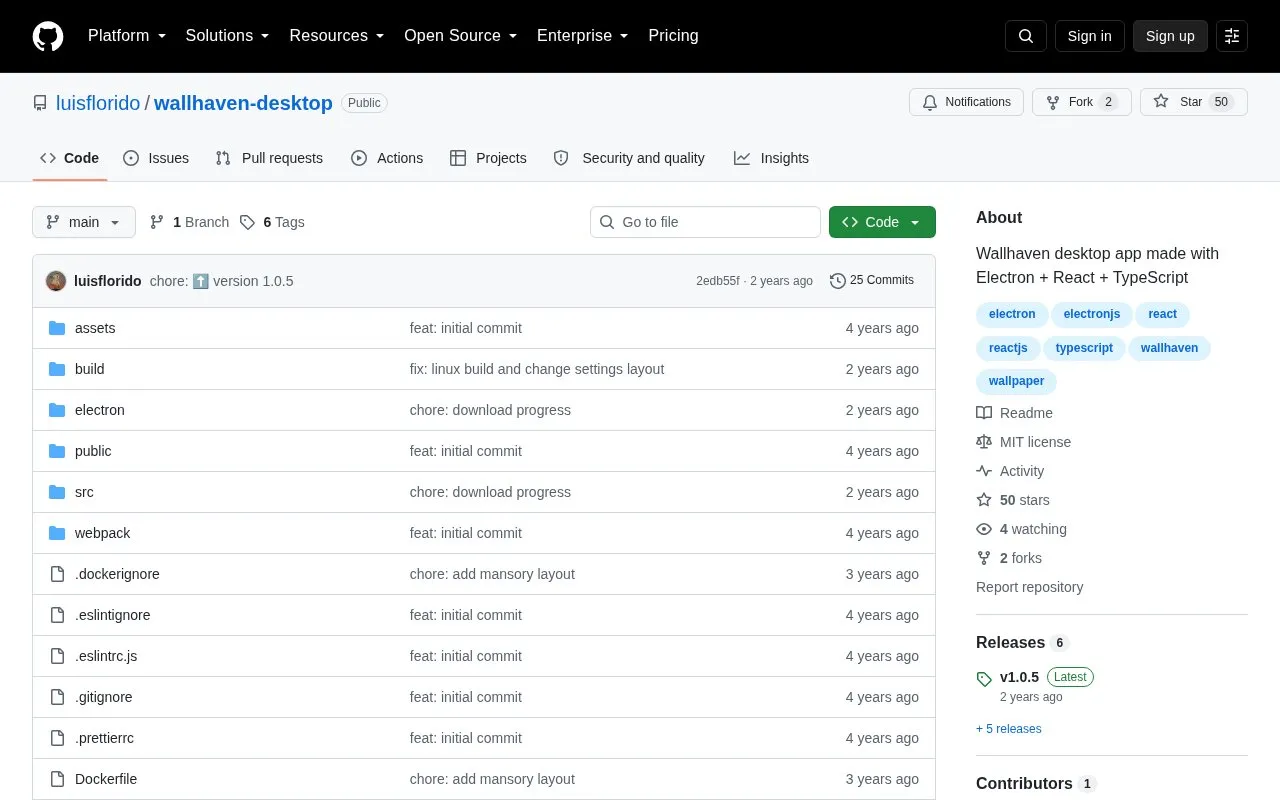Screen dimensions: 1280x800
Task: Click the release tag icon beside v1.0.5
Action: pyautogui.click(x=984, y=679)
